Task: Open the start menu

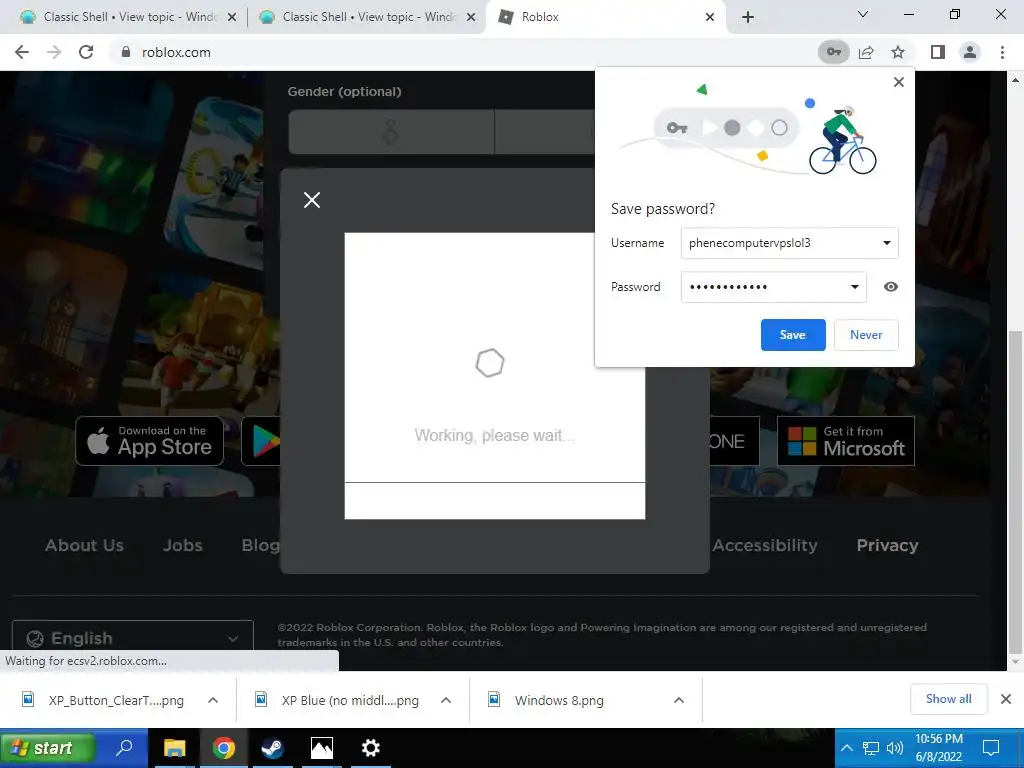Action: [x=48, y=748]
